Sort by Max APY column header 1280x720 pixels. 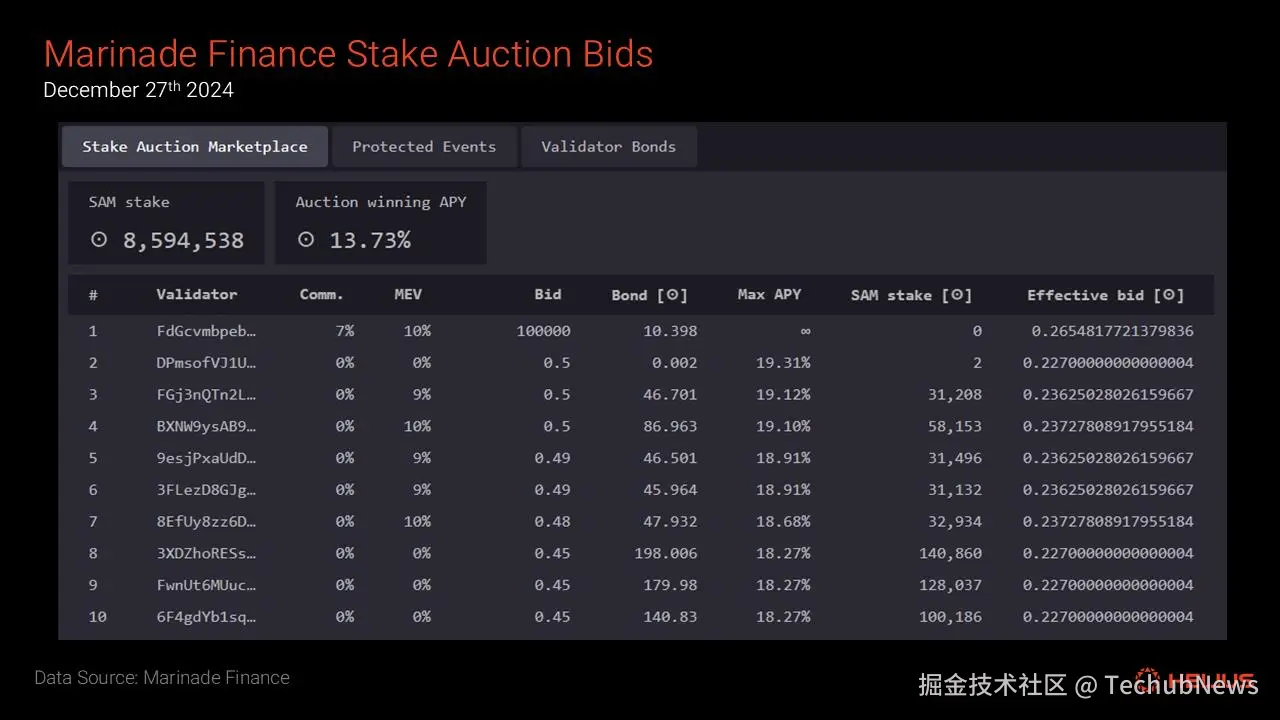(769, 295)
